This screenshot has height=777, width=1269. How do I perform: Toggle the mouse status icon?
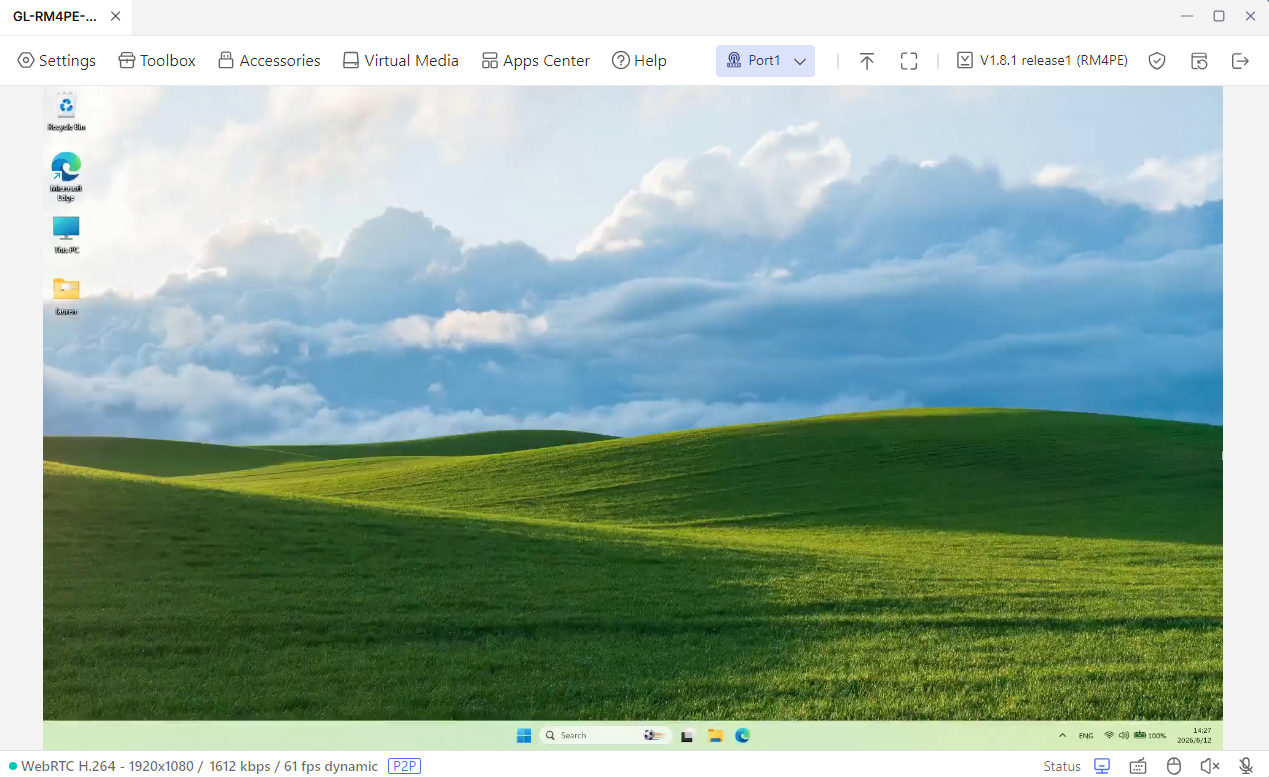[1174, 766]
